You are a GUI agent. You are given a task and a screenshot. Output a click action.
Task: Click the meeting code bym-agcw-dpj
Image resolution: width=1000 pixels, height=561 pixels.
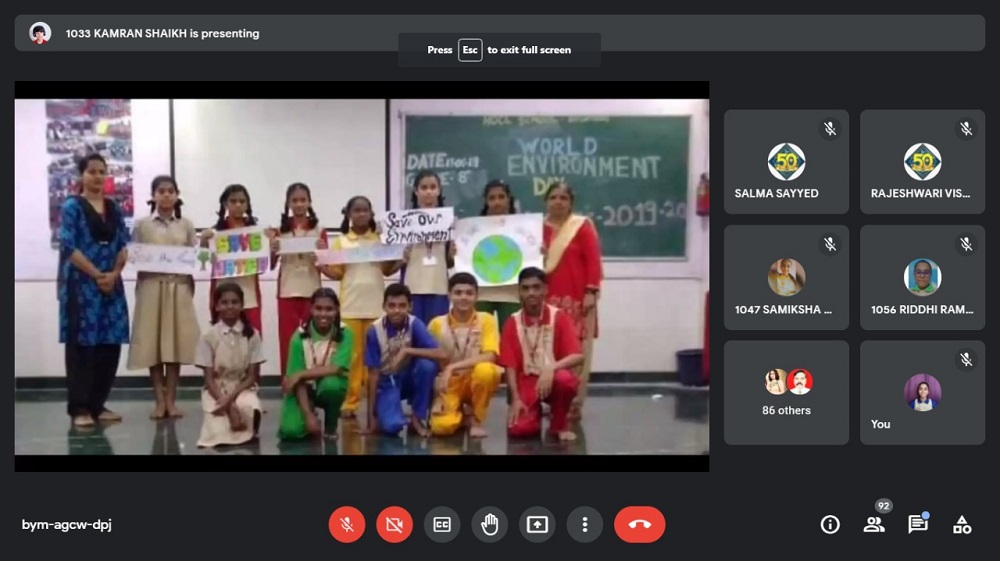(66, 525)
